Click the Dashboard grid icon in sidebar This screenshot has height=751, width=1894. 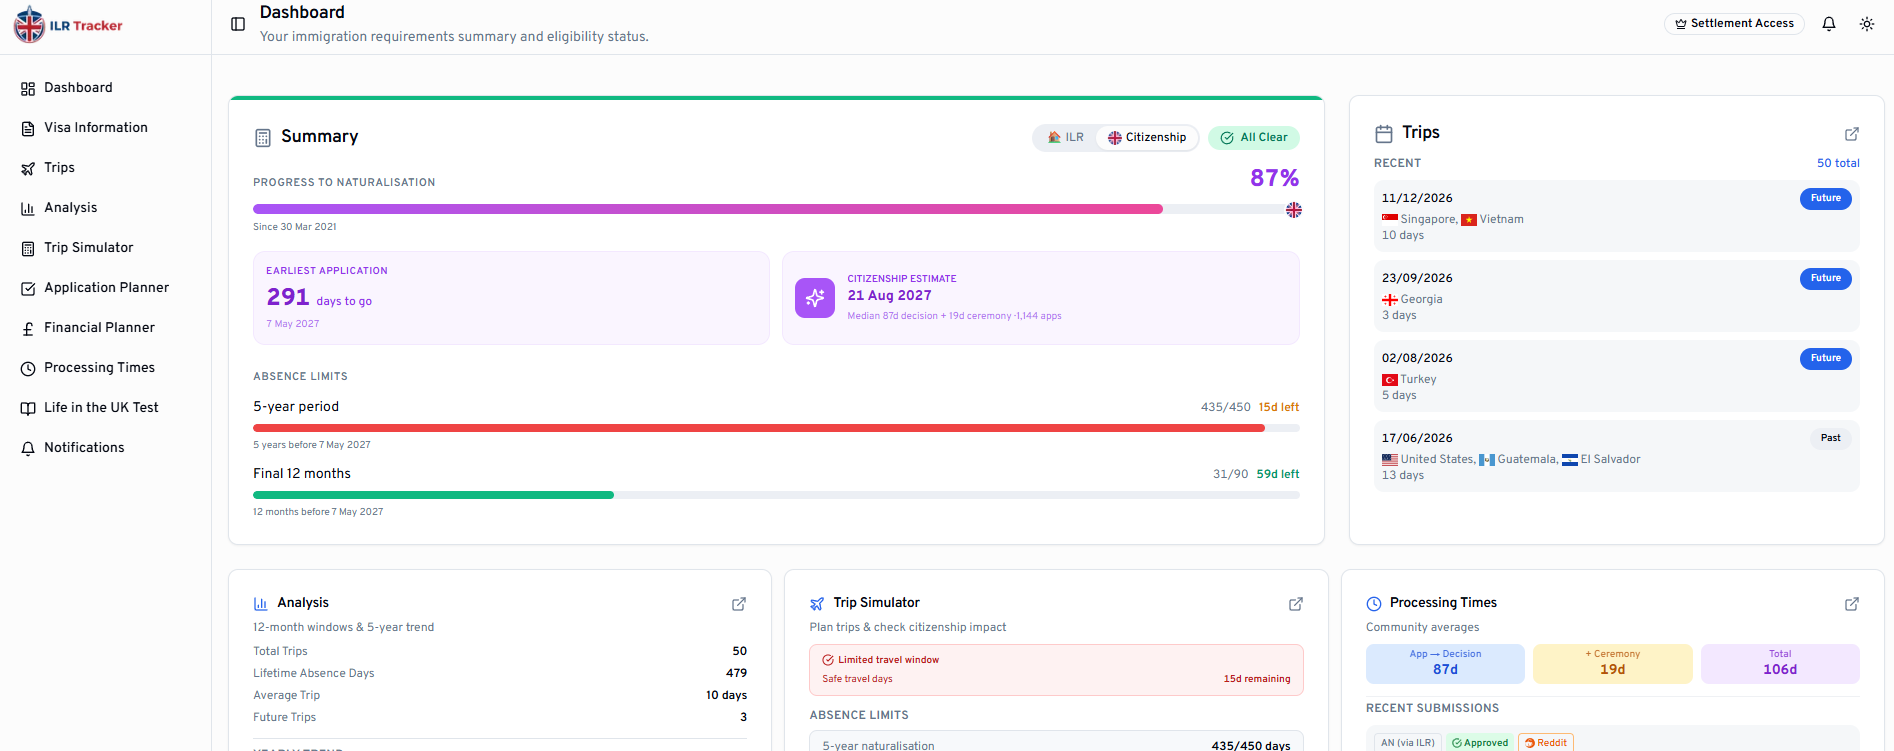[28, 89]
